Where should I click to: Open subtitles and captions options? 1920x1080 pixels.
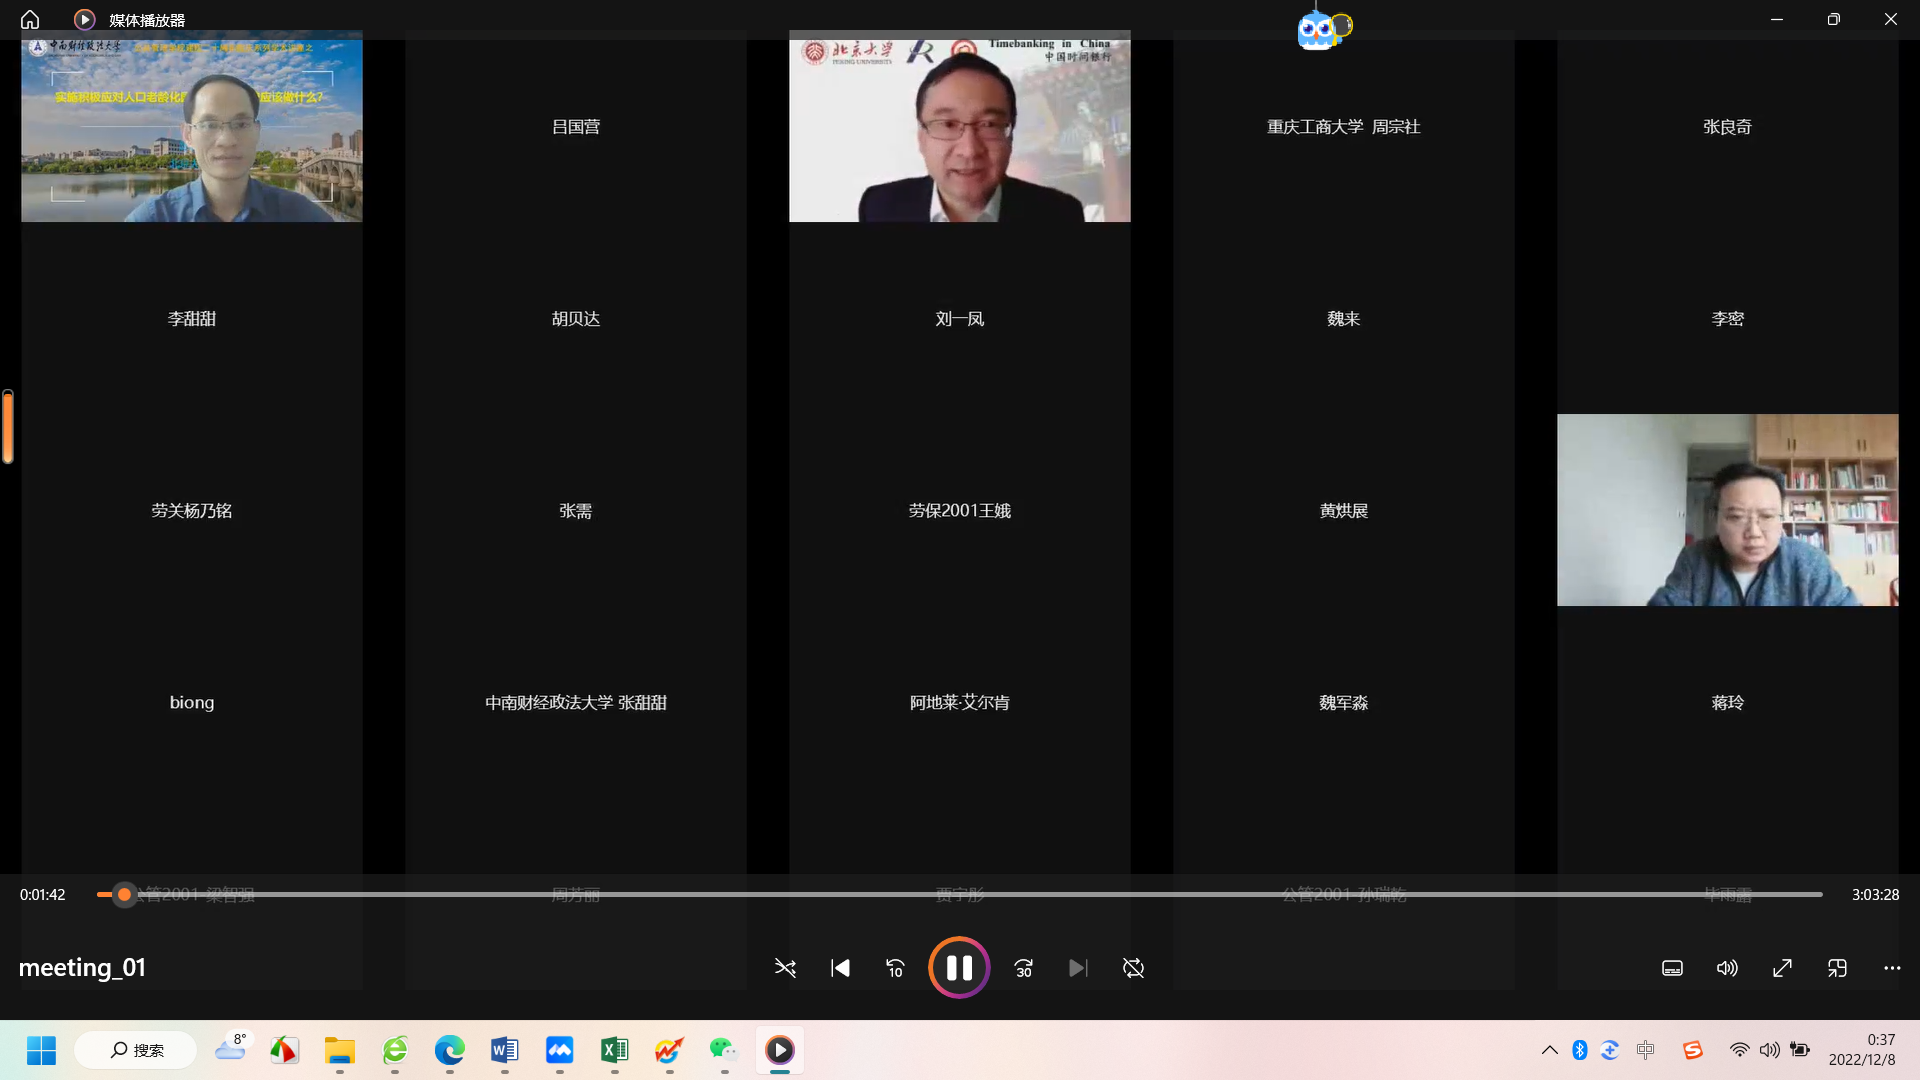pos(1672,968)
